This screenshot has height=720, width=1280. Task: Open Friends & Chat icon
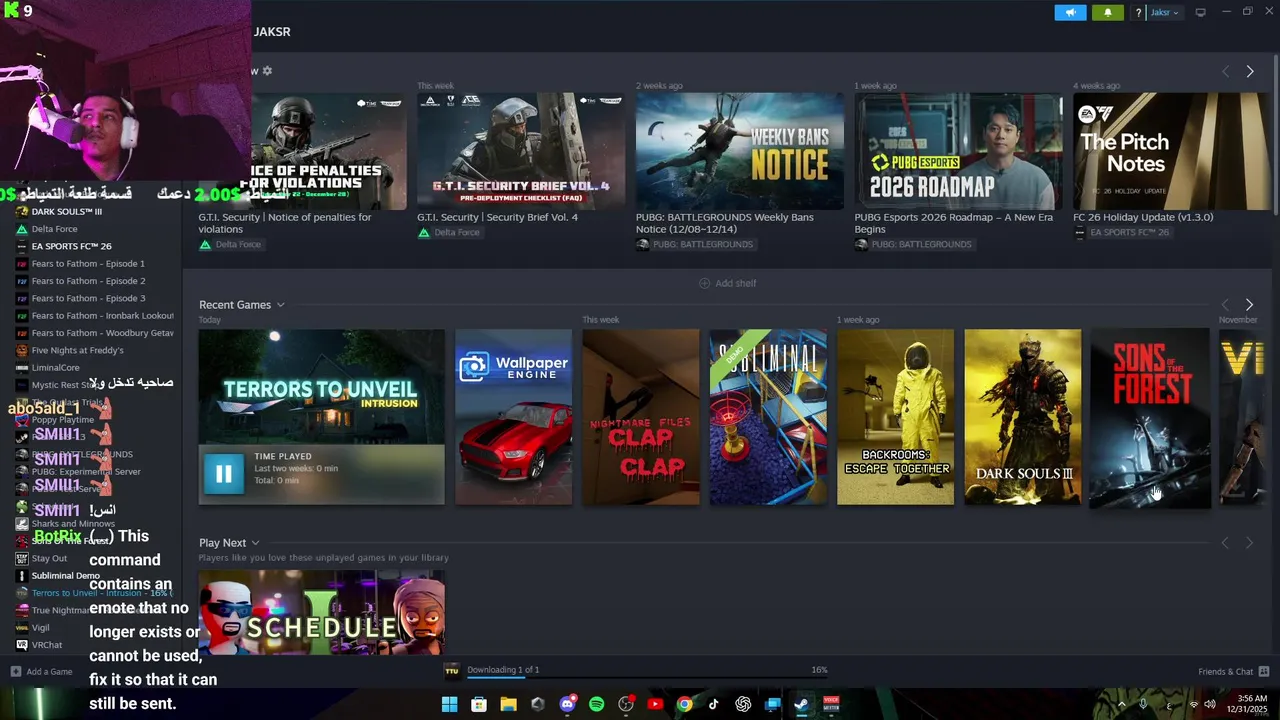[1264, 671]
